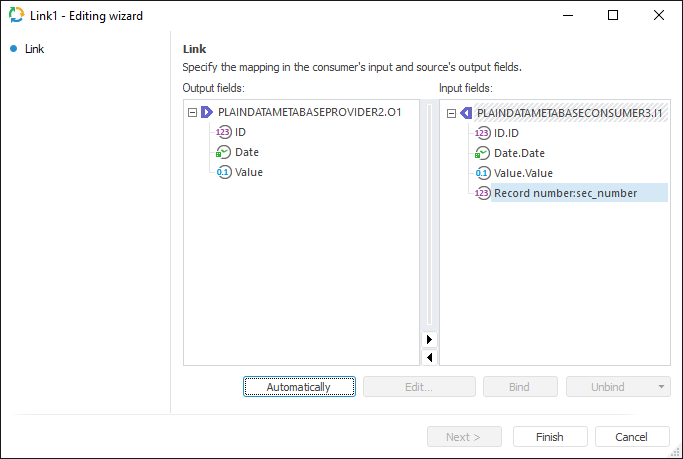Open the Unbind dropdown arrow
The image size is (683, 459).
coord(661,387)
